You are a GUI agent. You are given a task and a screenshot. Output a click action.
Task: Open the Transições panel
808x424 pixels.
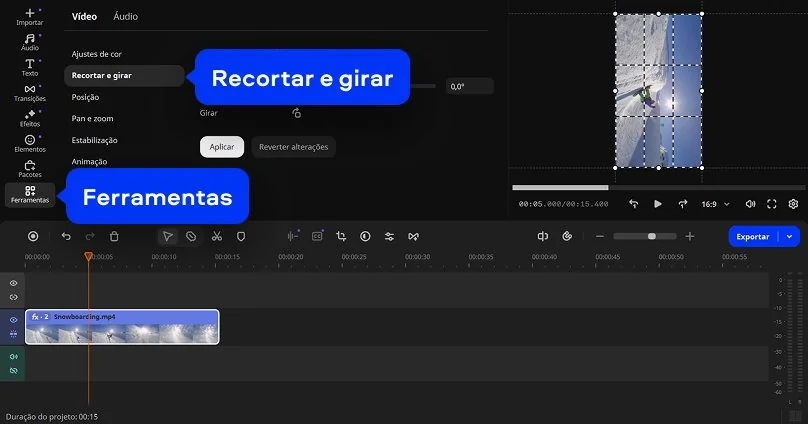click(x=29, y=93)
